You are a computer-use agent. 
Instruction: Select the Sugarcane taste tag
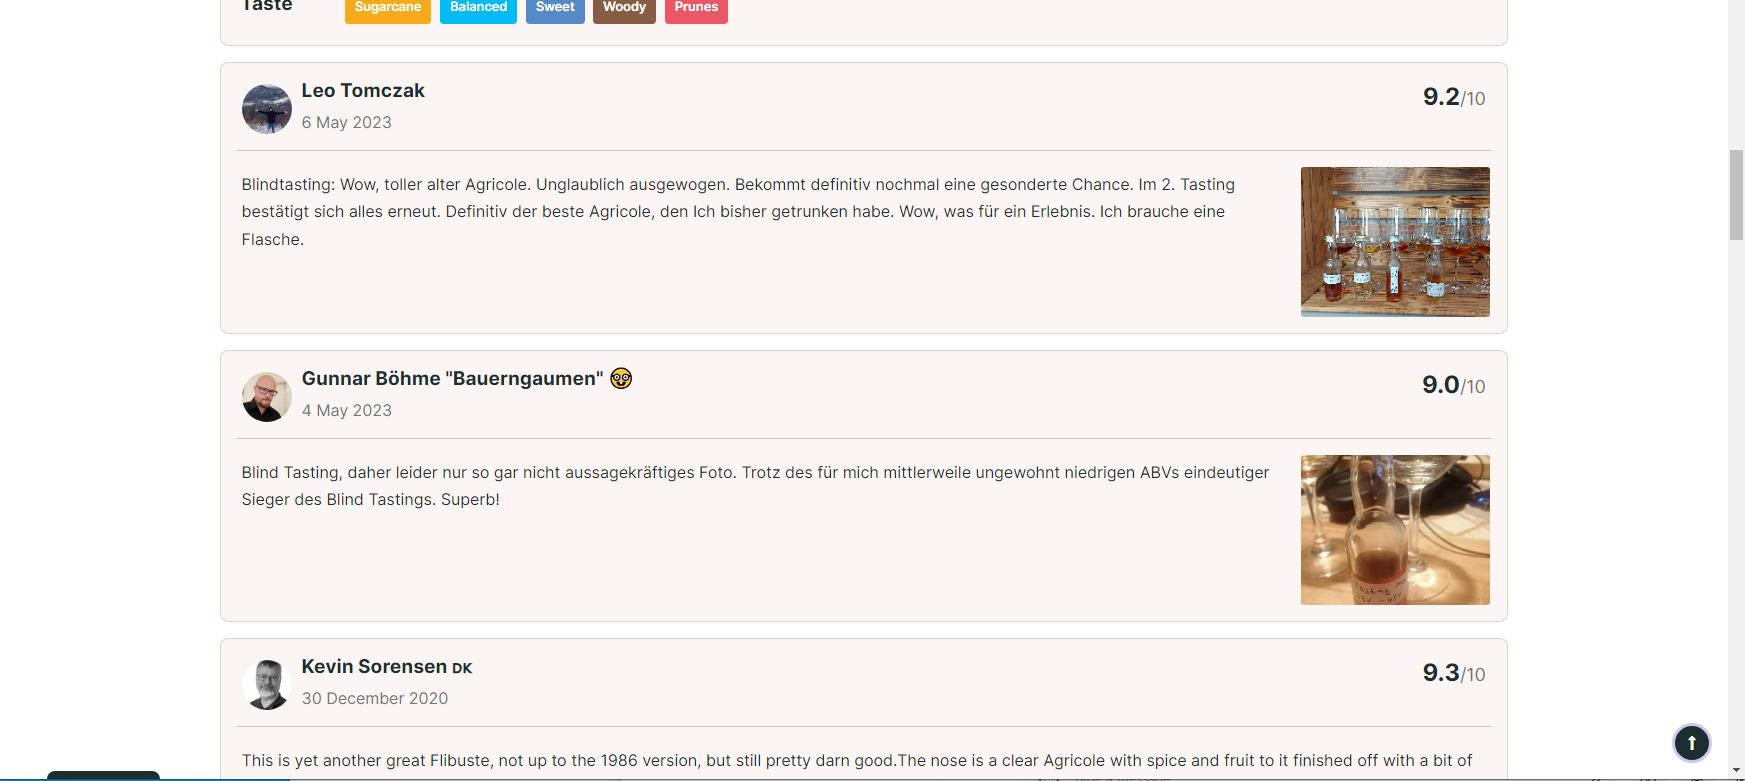pyautogui.click(x=387, y=8)
